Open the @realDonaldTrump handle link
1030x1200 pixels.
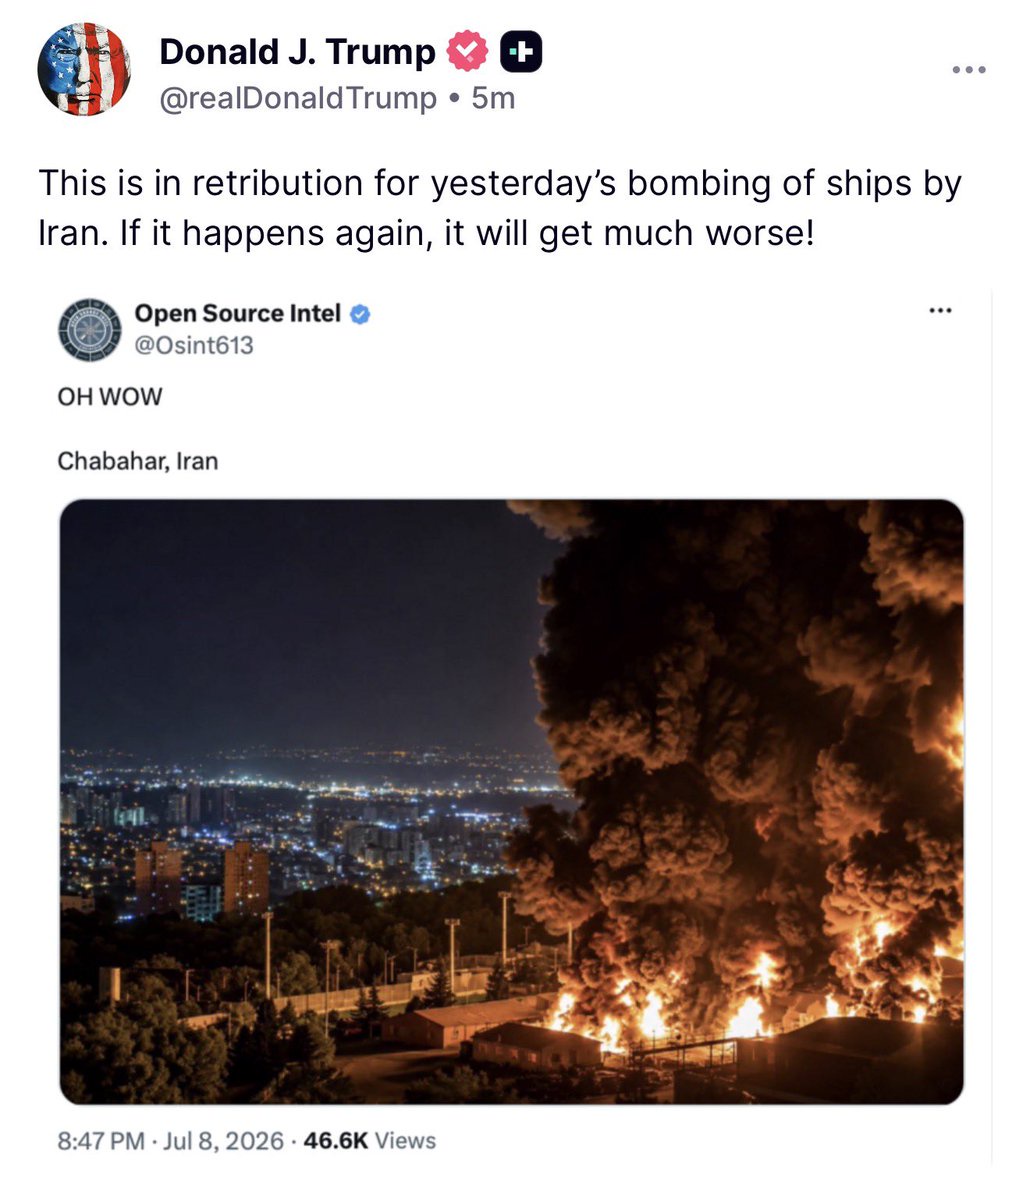click(298, 98)
